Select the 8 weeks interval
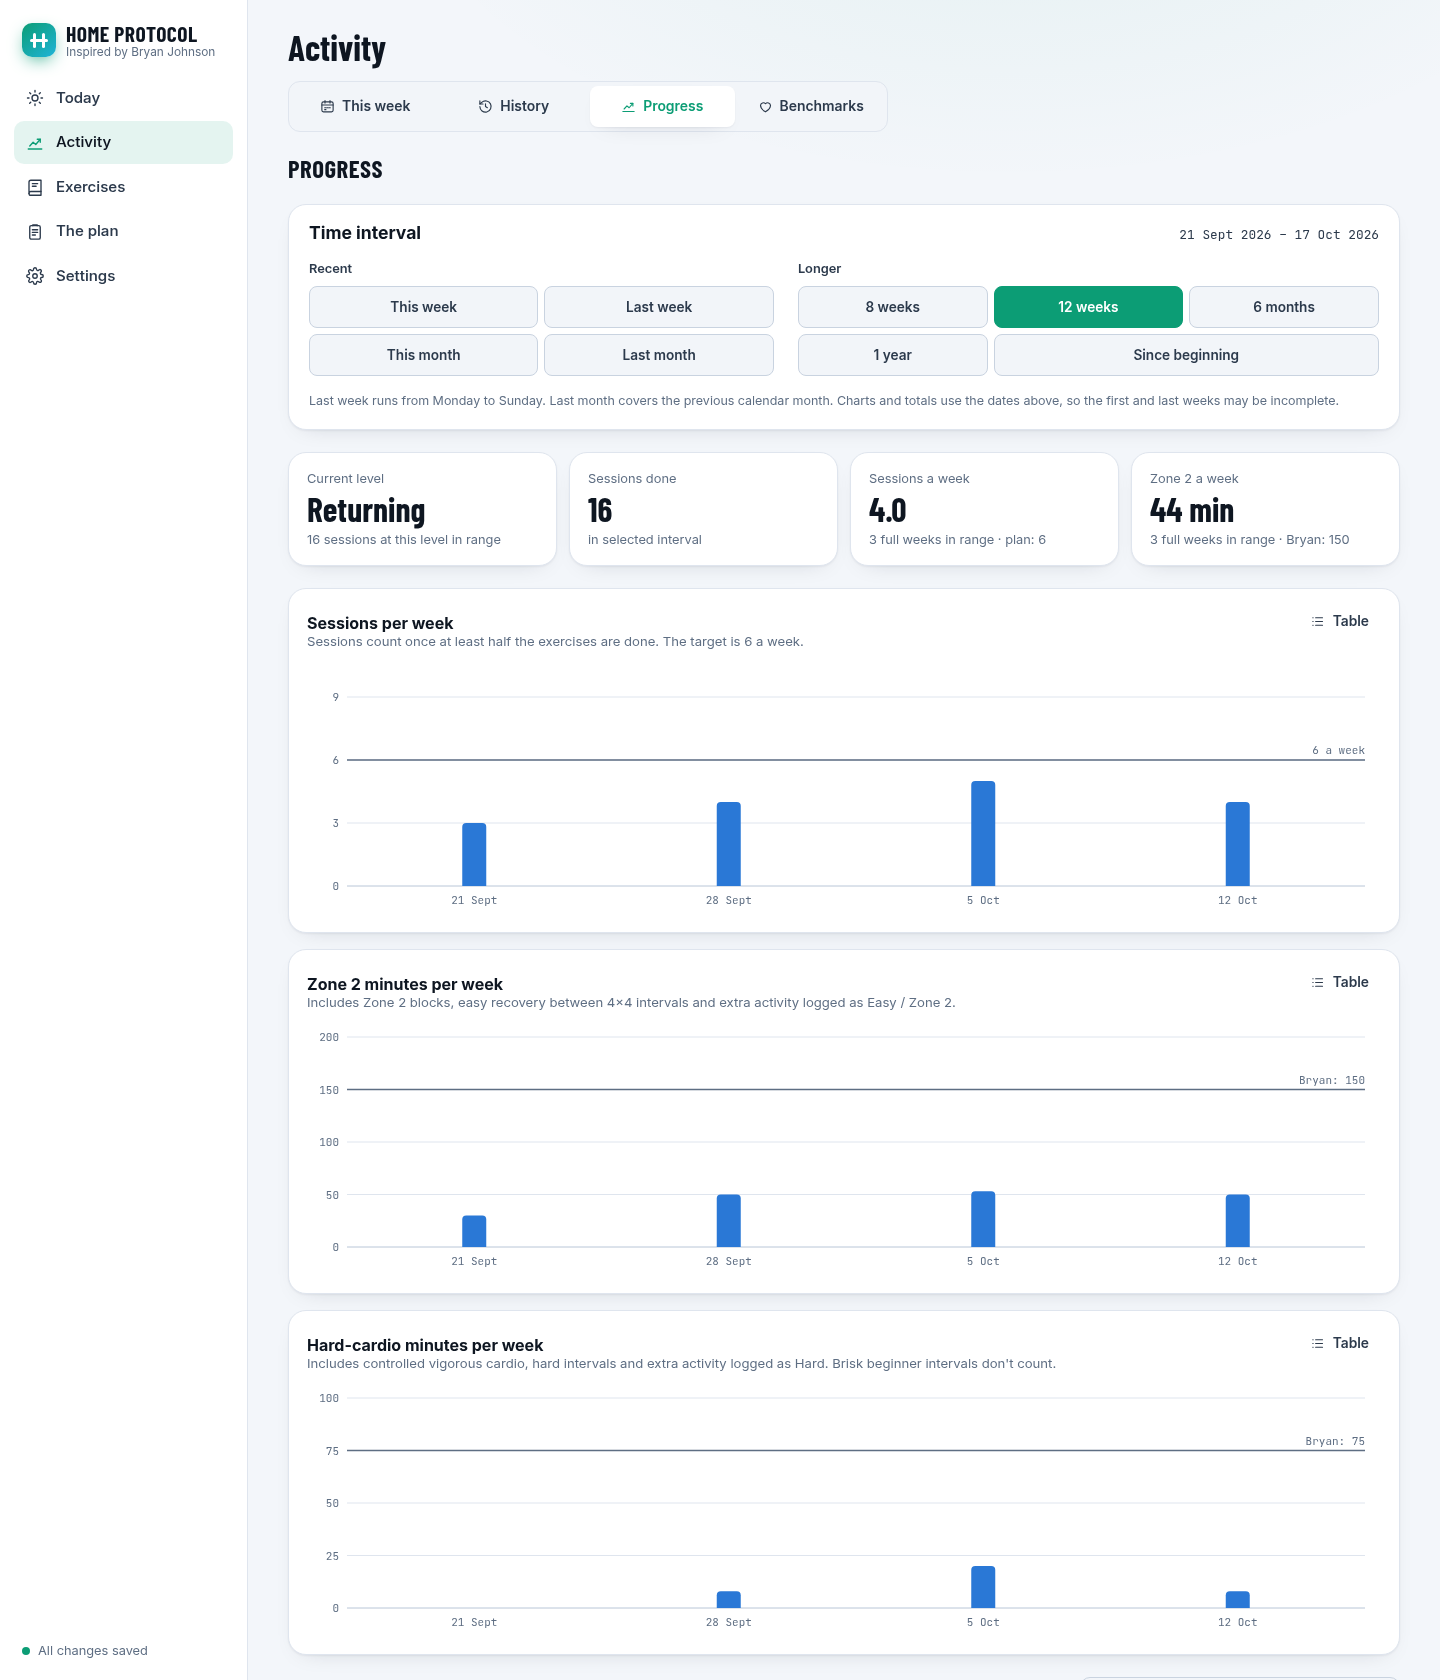Screen dimensions: 1440x1680 tap(893, 307)
